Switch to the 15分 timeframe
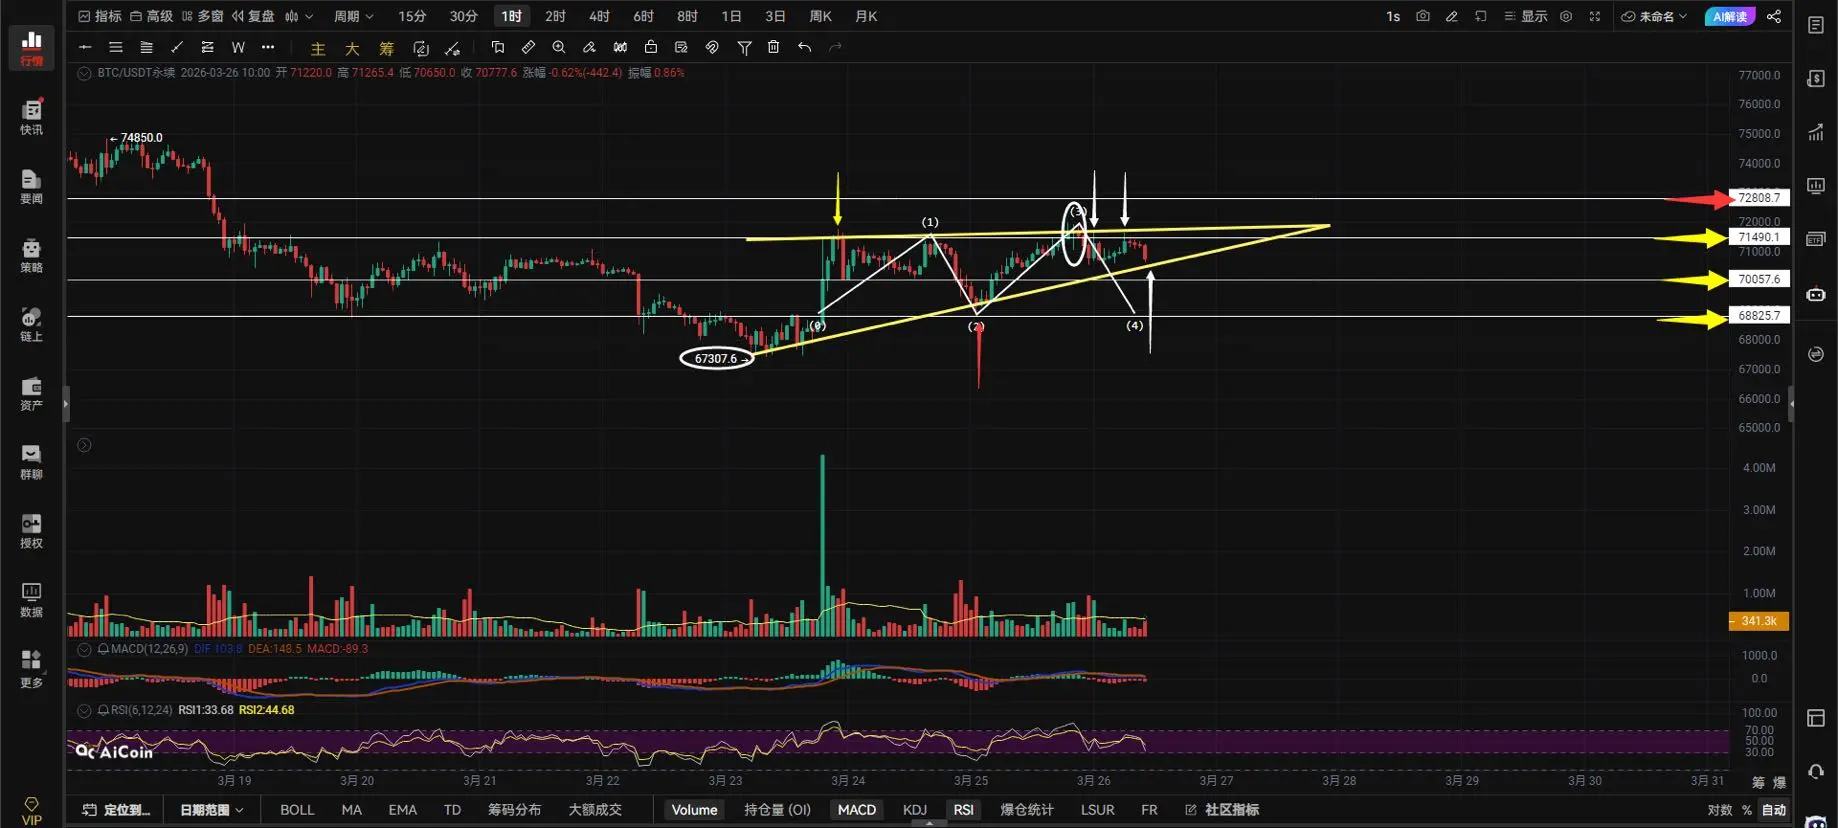 coord(412,16)
